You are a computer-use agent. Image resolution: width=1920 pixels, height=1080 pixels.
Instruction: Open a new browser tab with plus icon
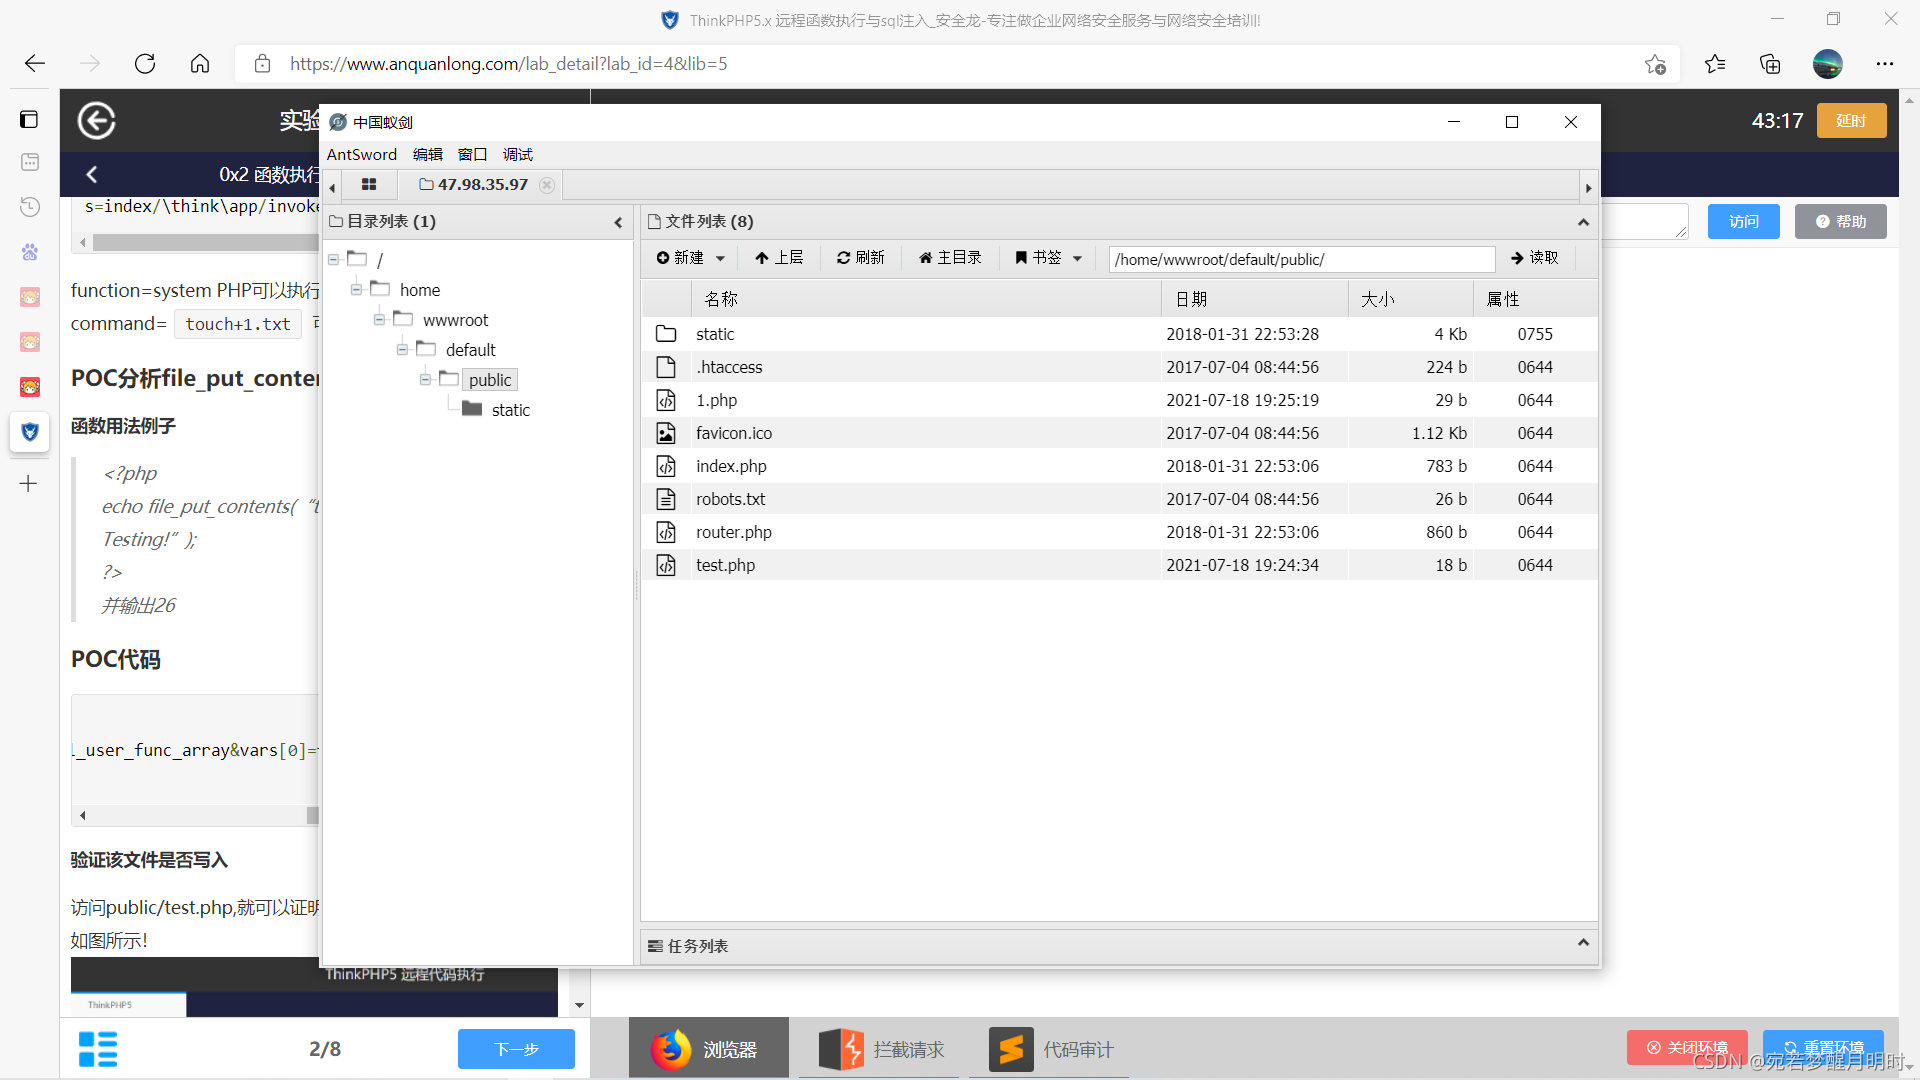click(29, 484)
